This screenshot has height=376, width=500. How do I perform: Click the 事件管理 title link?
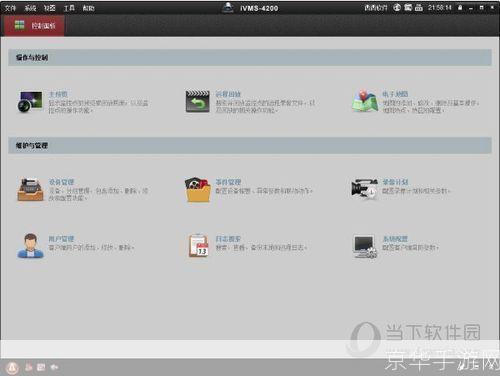[228, 182]
